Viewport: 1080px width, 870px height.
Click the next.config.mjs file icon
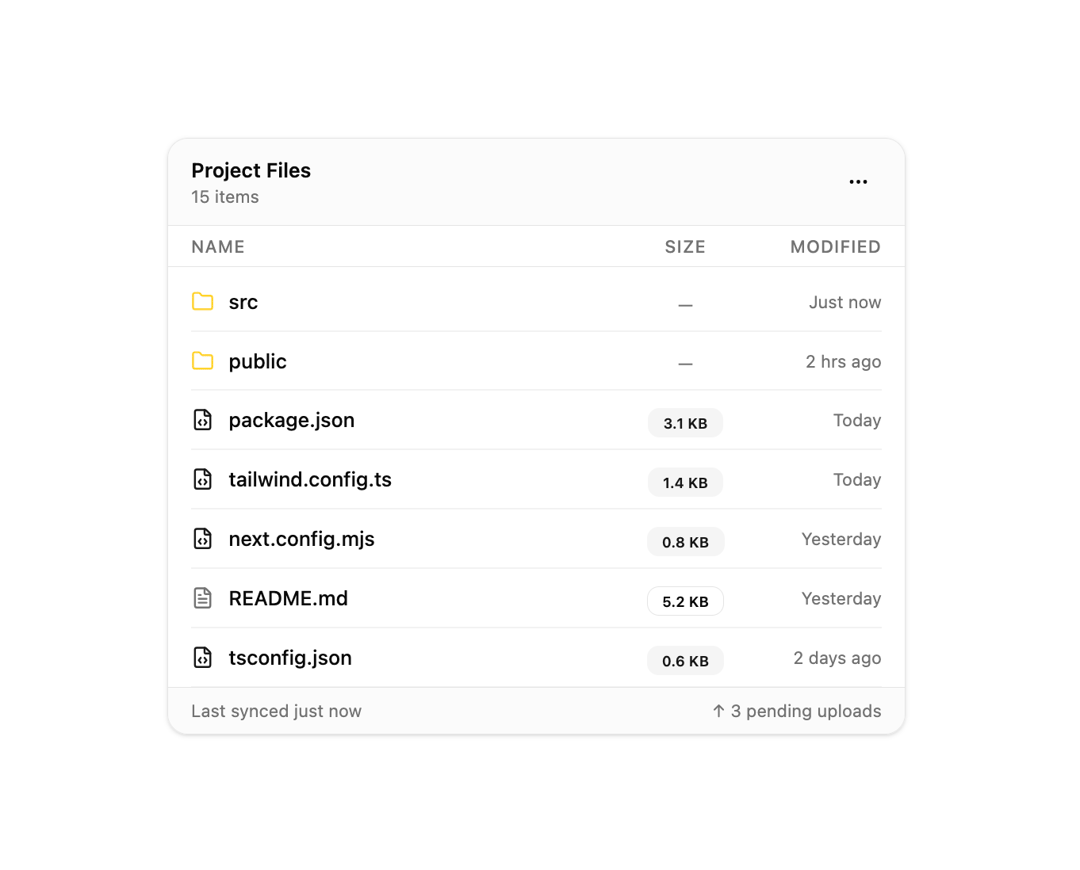202,539
